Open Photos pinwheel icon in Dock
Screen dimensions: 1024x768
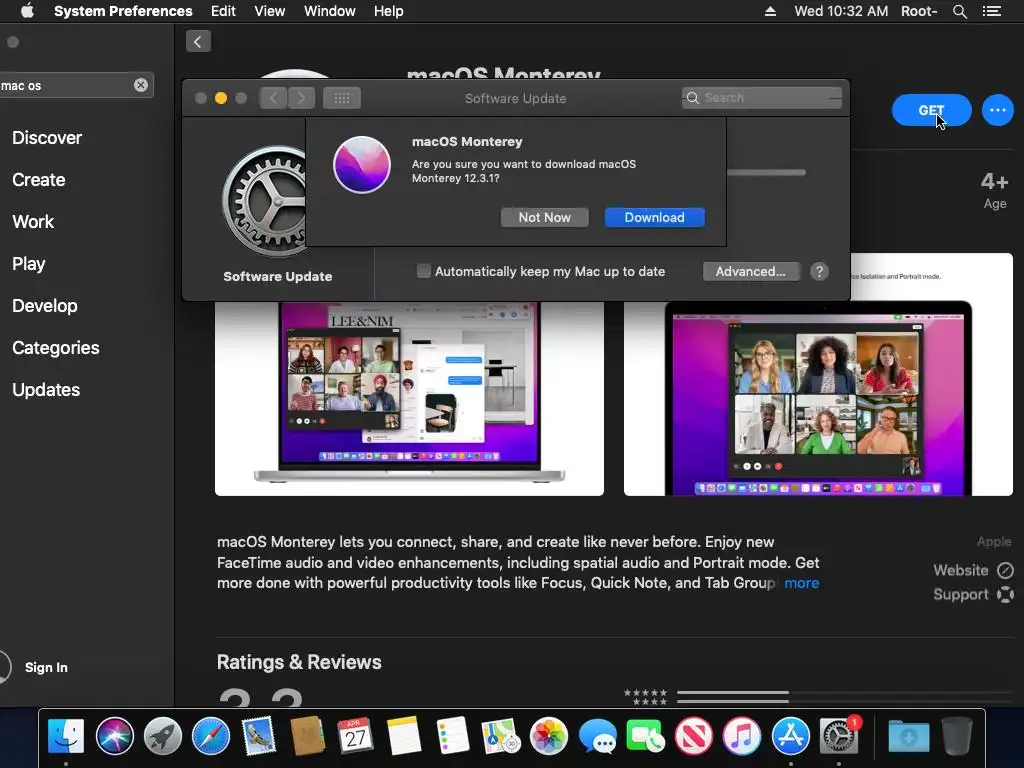[549, 735]
